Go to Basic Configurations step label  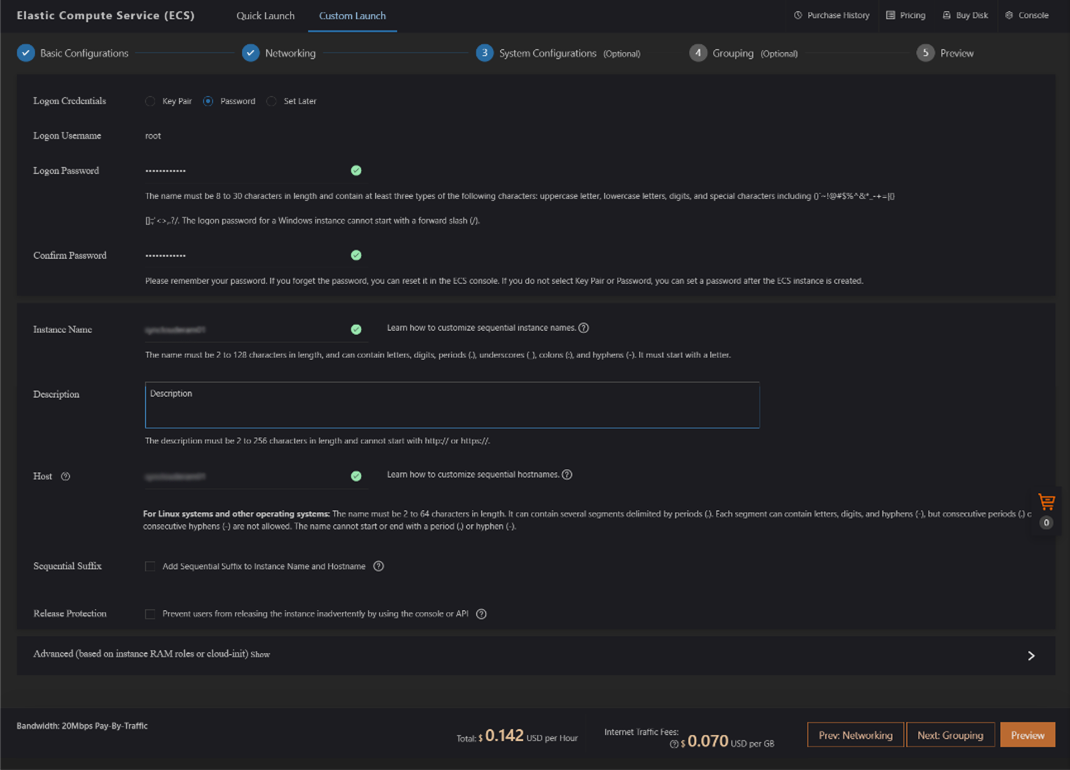[84, 53]
